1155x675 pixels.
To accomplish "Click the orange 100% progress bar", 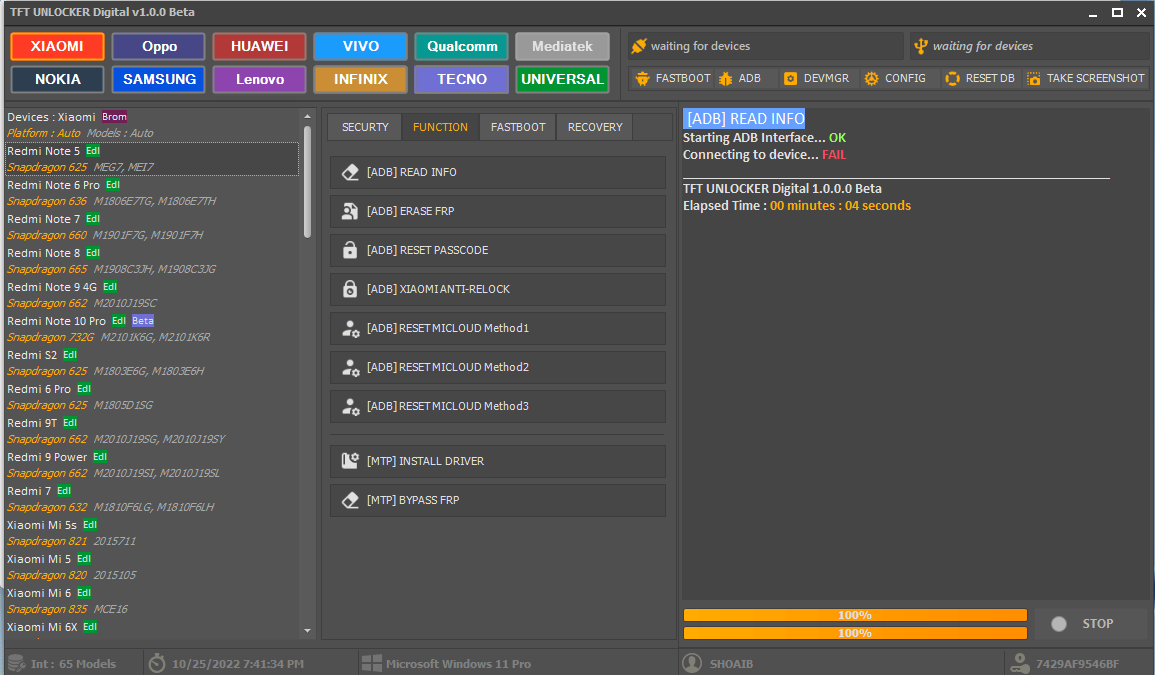I will [x=853, y=615].
